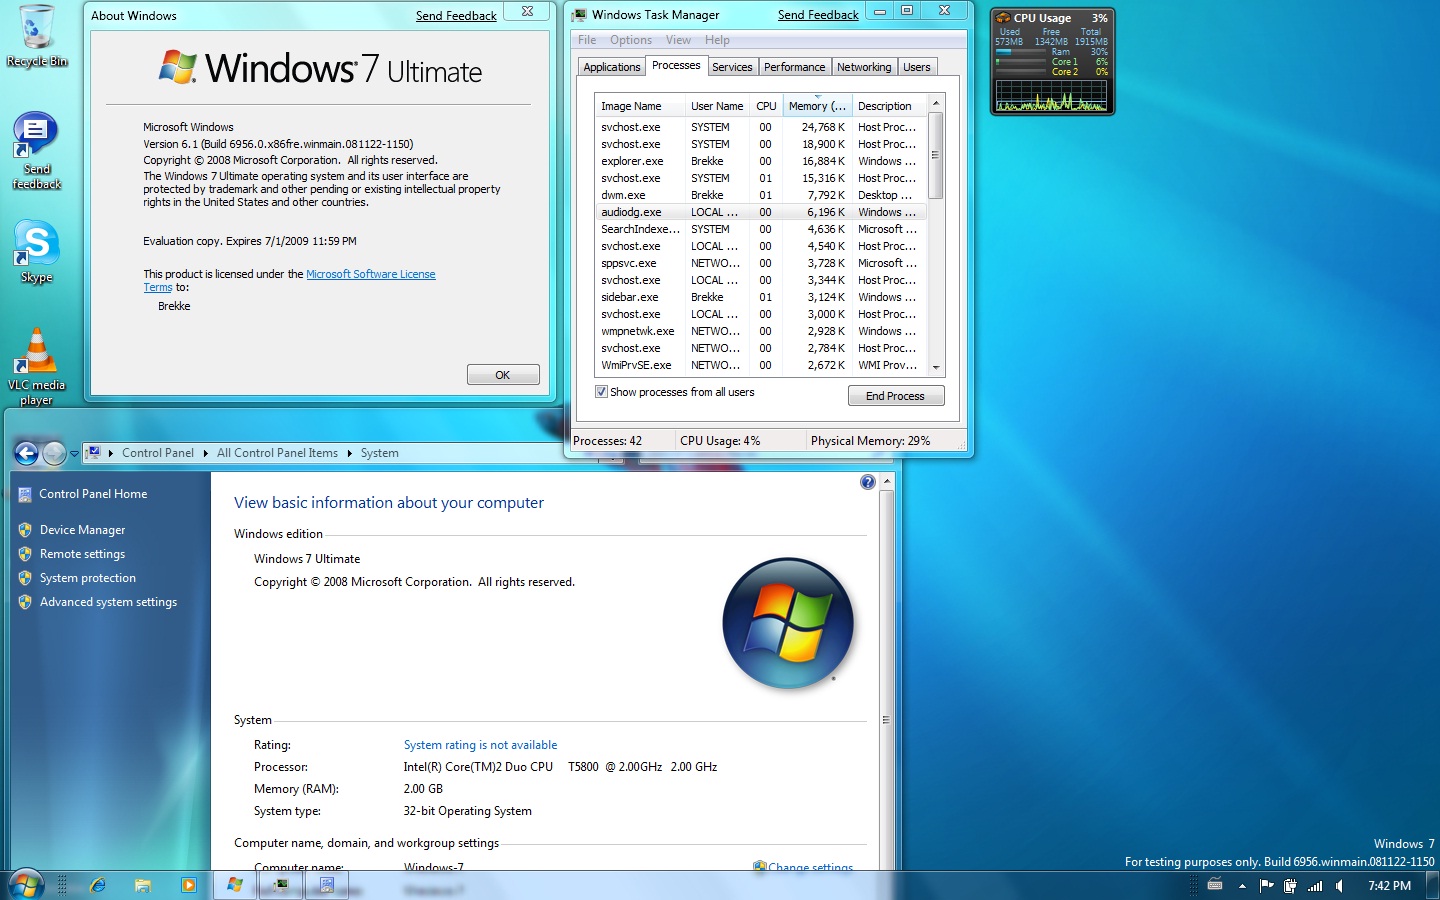Open recent pages dropdown in Control Panel
This screenshot has height=900, width=1440.
point(74,453)
